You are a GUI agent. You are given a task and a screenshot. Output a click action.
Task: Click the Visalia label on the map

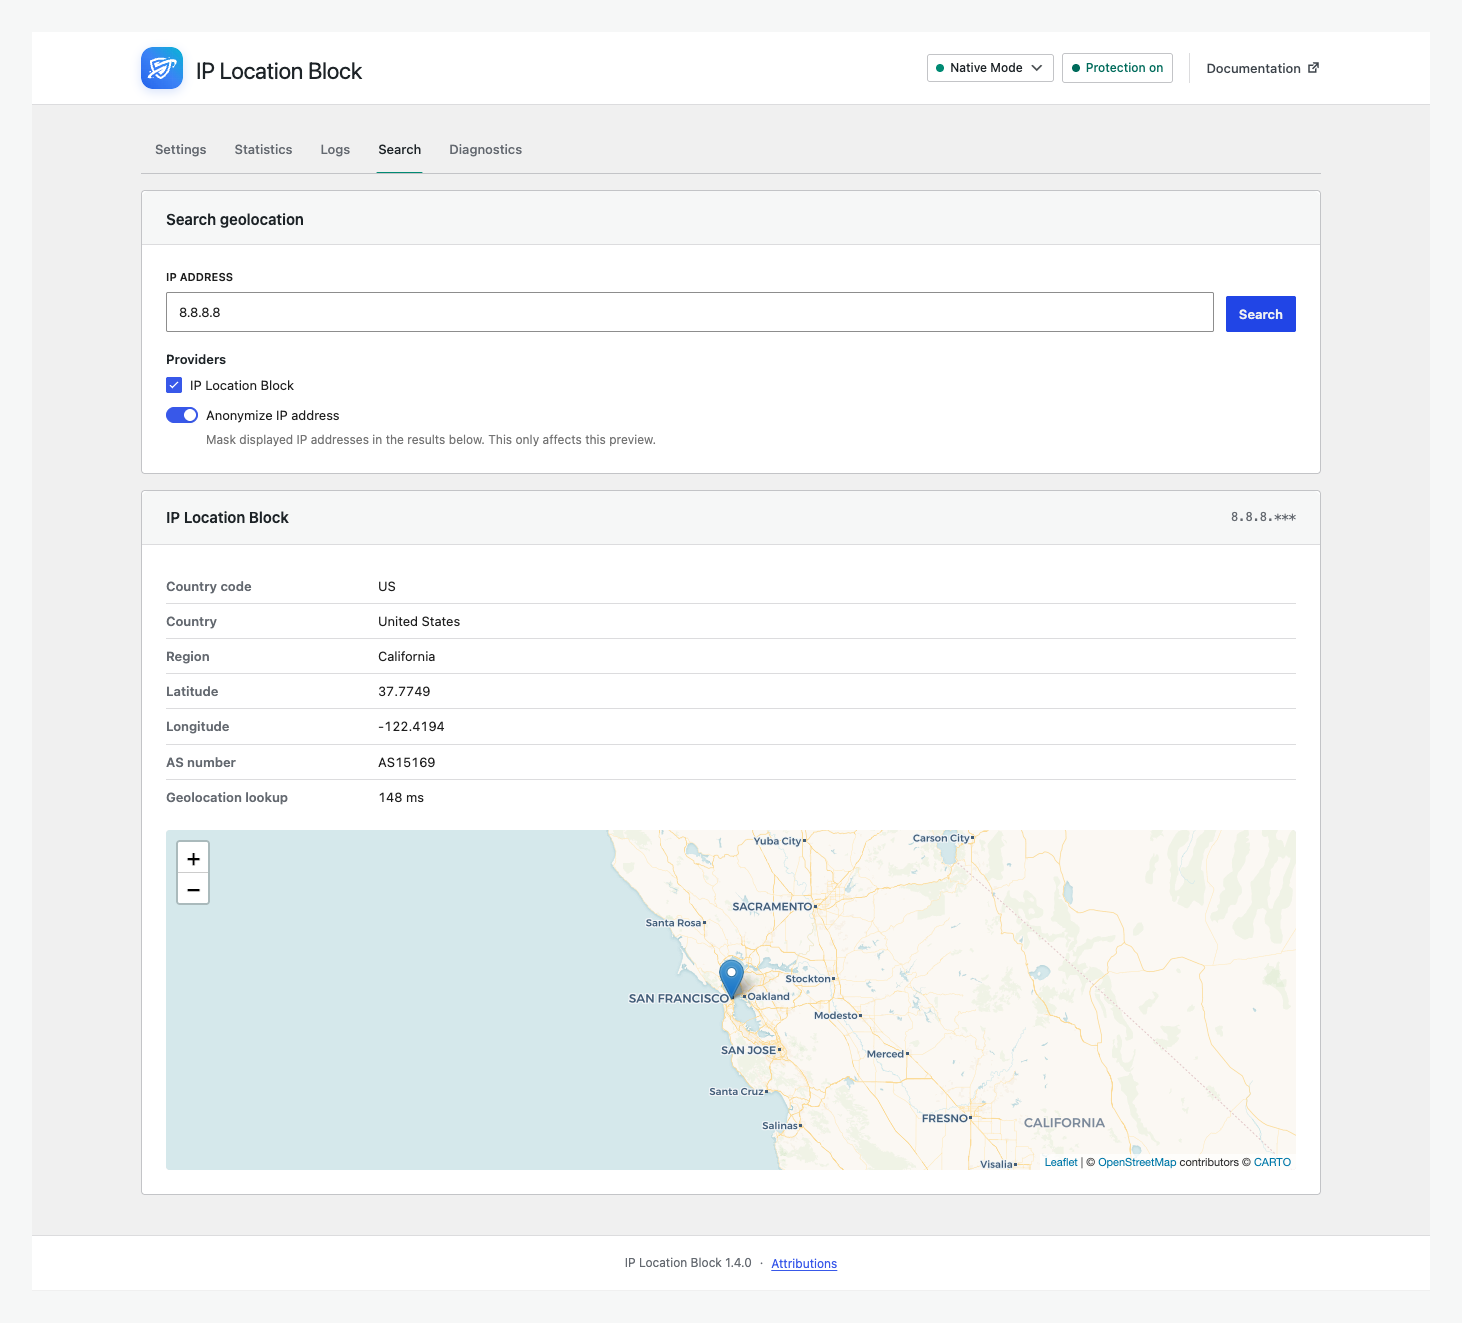click(x=996, y=1164)
